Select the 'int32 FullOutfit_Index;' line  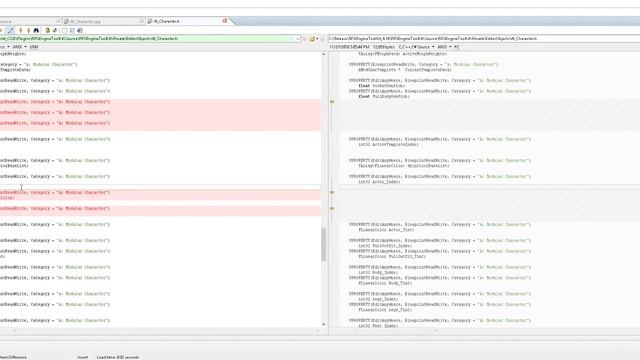point(385,246)
